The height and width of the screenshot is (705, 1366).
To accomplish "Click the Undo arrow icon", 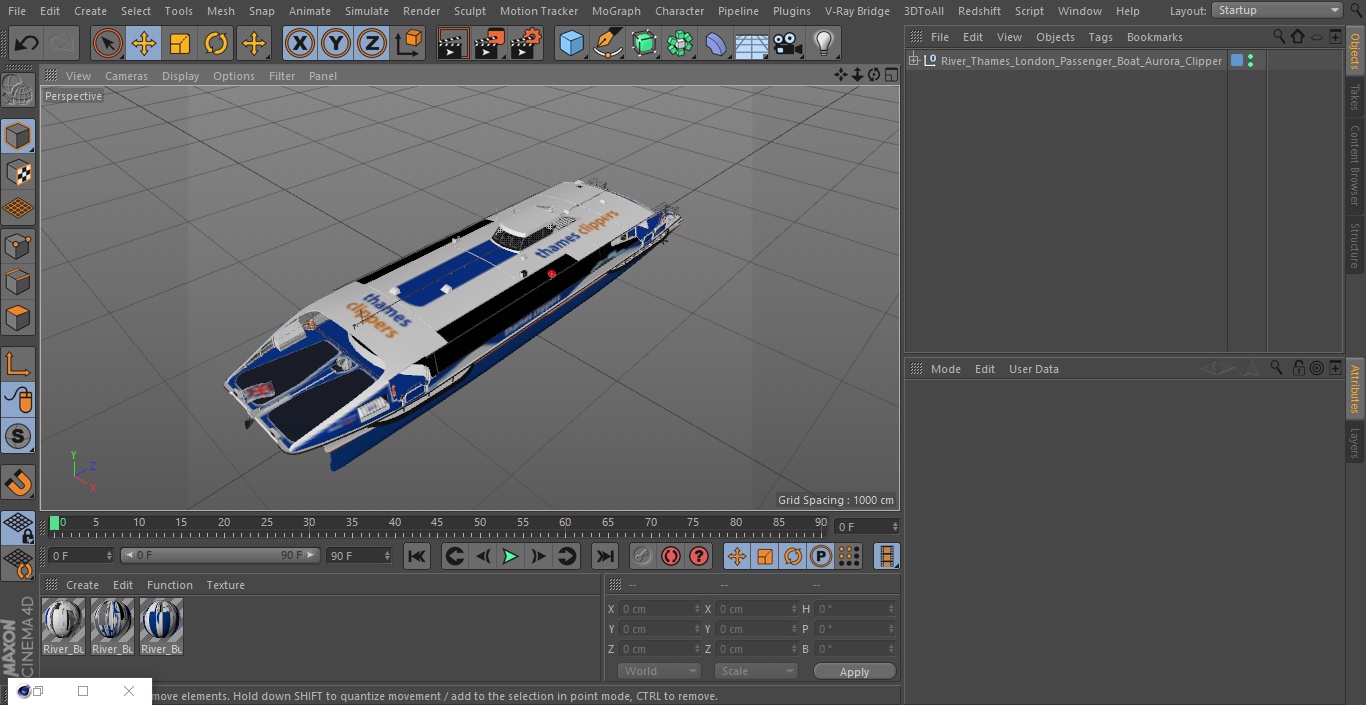I will (x=27, y=43).
